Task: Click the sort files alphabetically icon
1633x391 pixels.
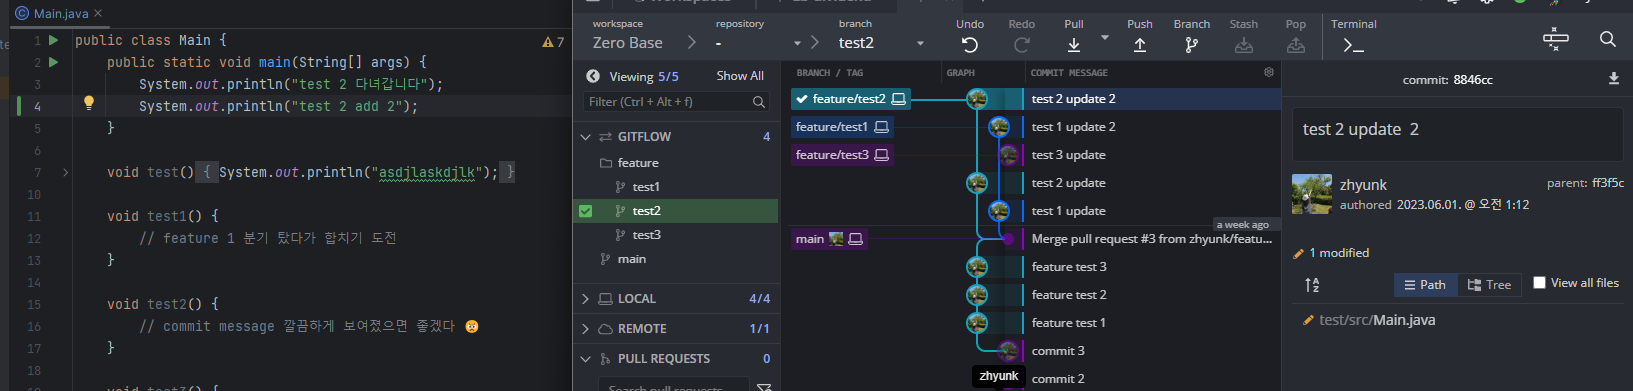Action: (x=1312, y=285)
